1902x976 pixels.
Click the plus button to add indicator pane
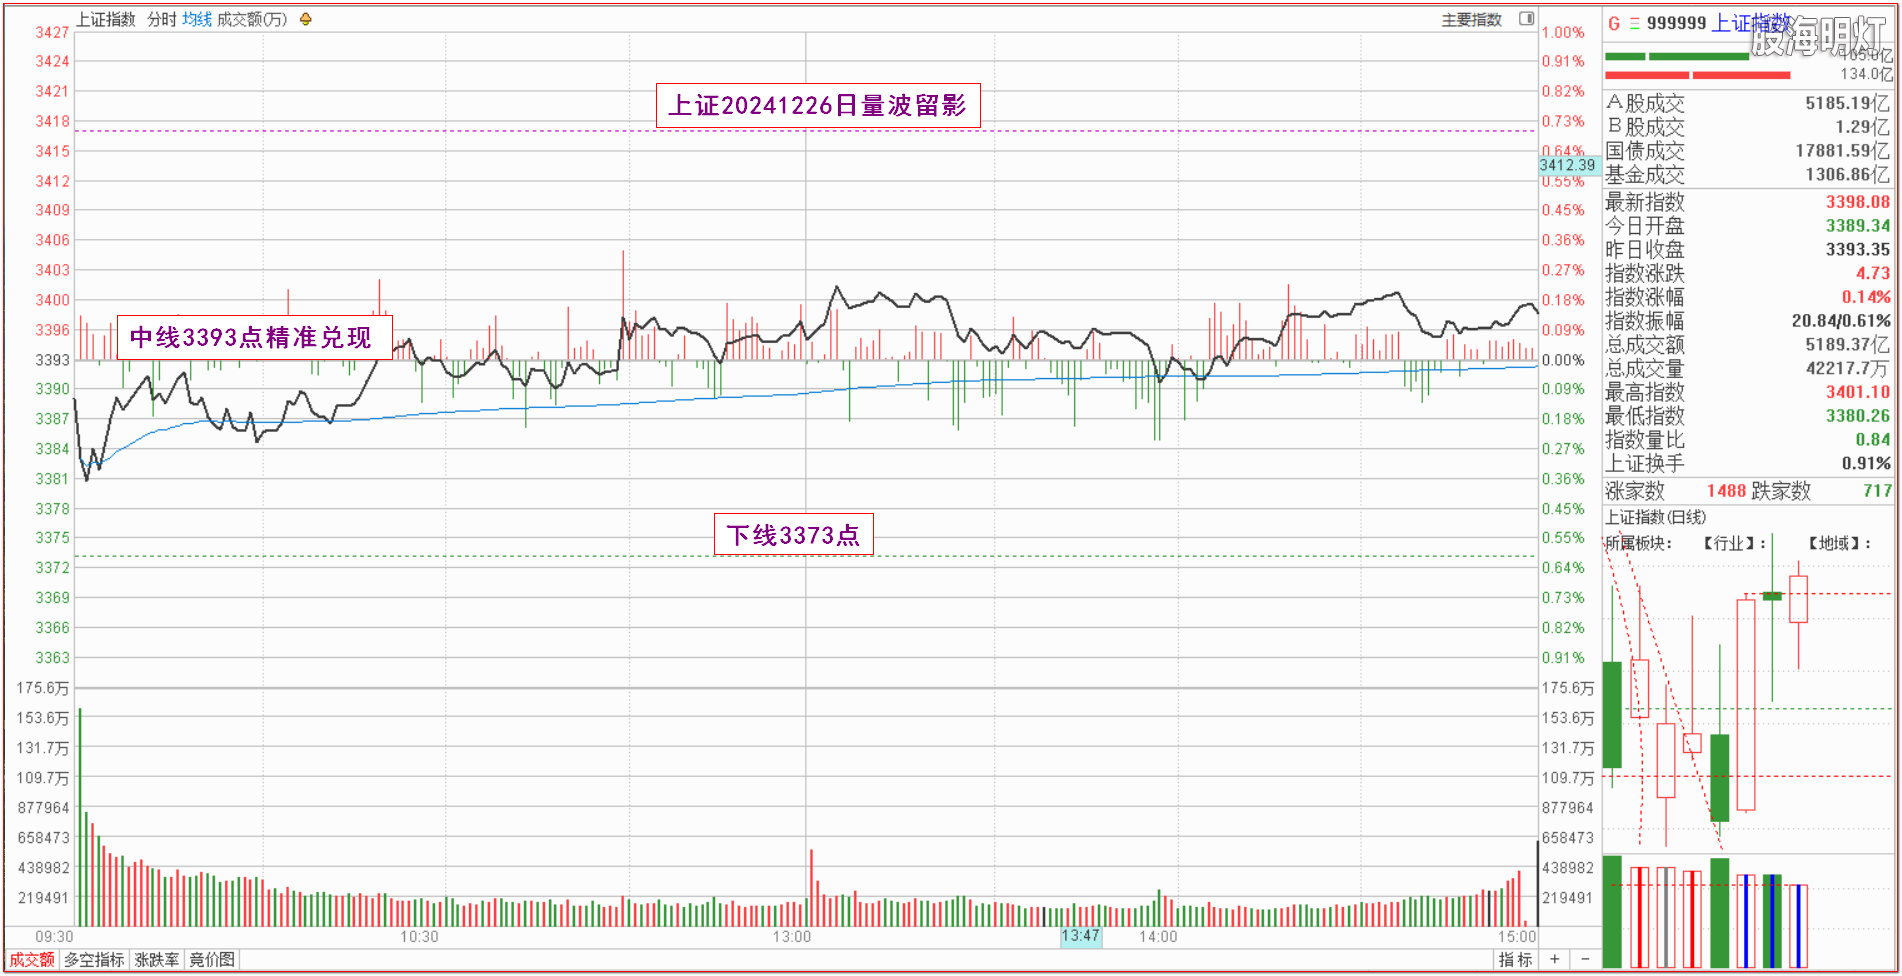point(1554,959)
